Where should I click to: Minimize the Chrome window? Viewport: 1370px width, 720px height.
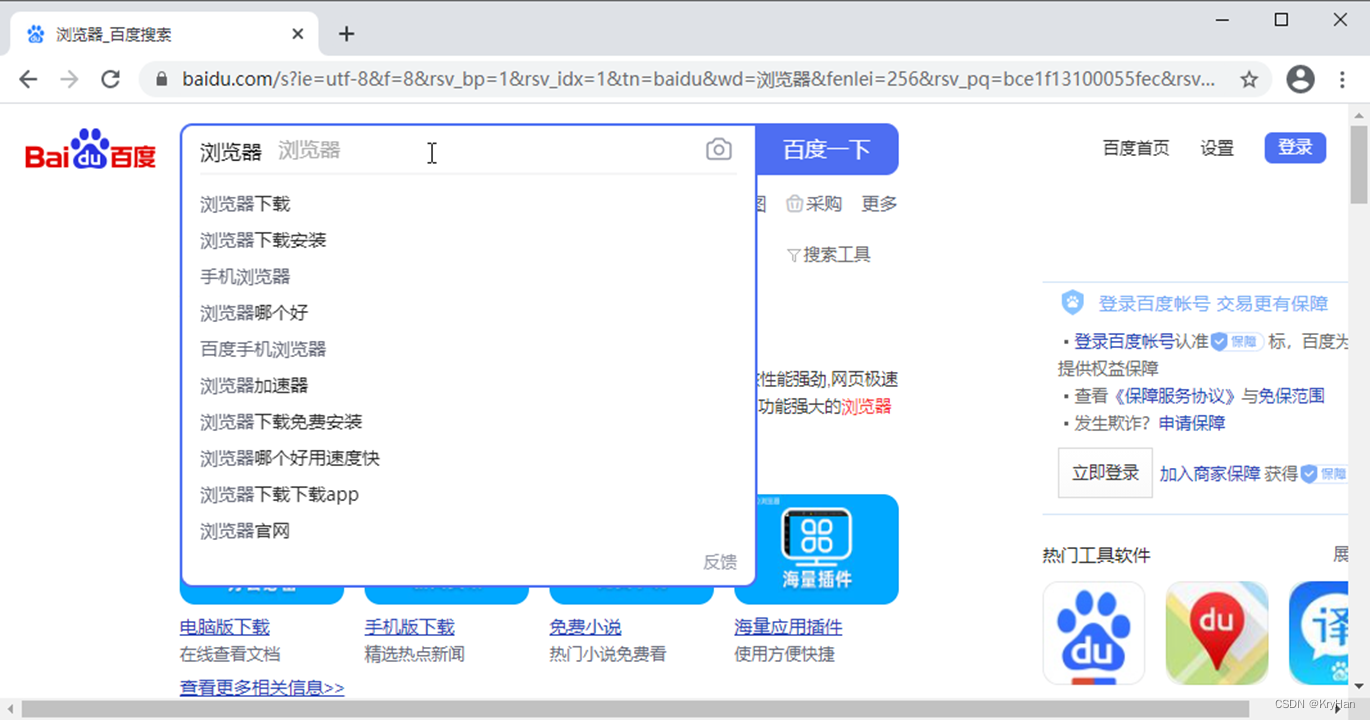[1222, 20]
